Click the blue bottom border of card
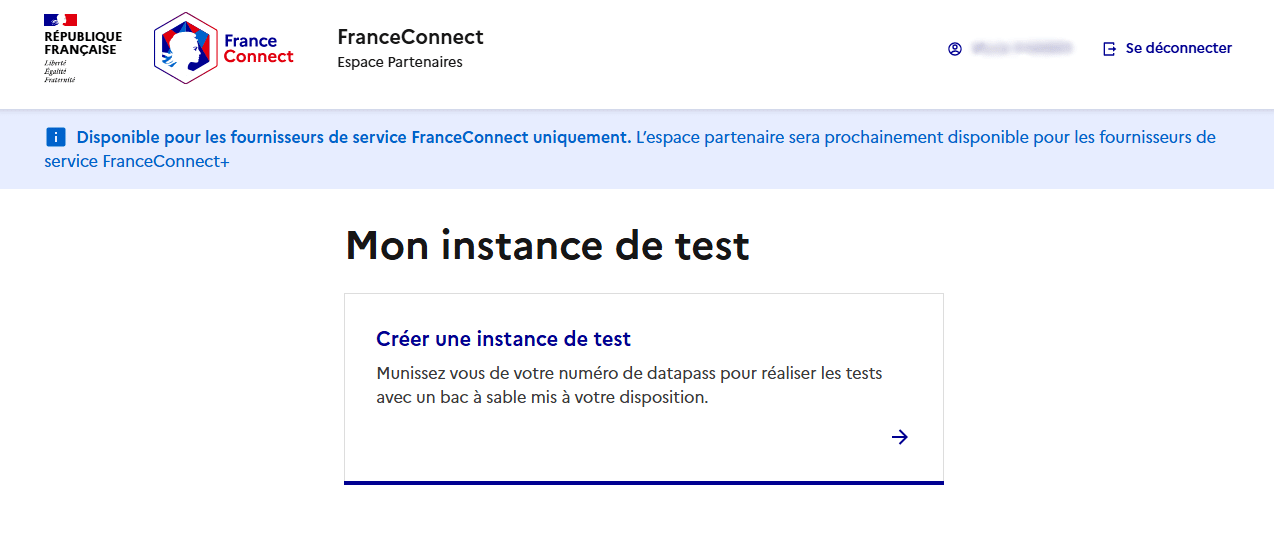The height and width of the screenshot is (539, 1274). (x=644, y=483)
